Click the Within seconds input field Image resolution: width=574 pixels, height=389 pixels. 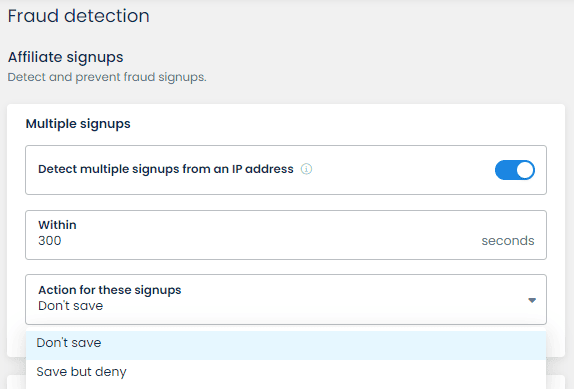click(x=286, y=235)
